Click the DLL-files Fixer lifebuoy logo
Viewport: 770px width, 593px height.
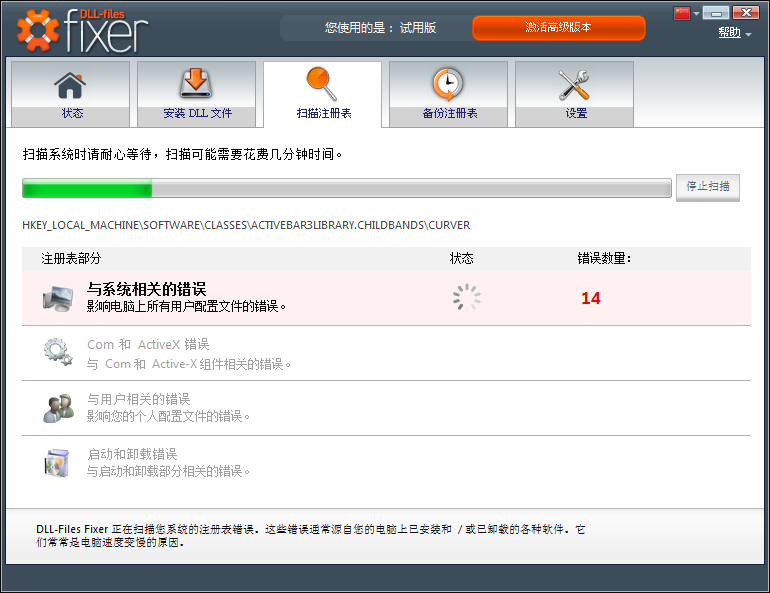coord(37,30)
